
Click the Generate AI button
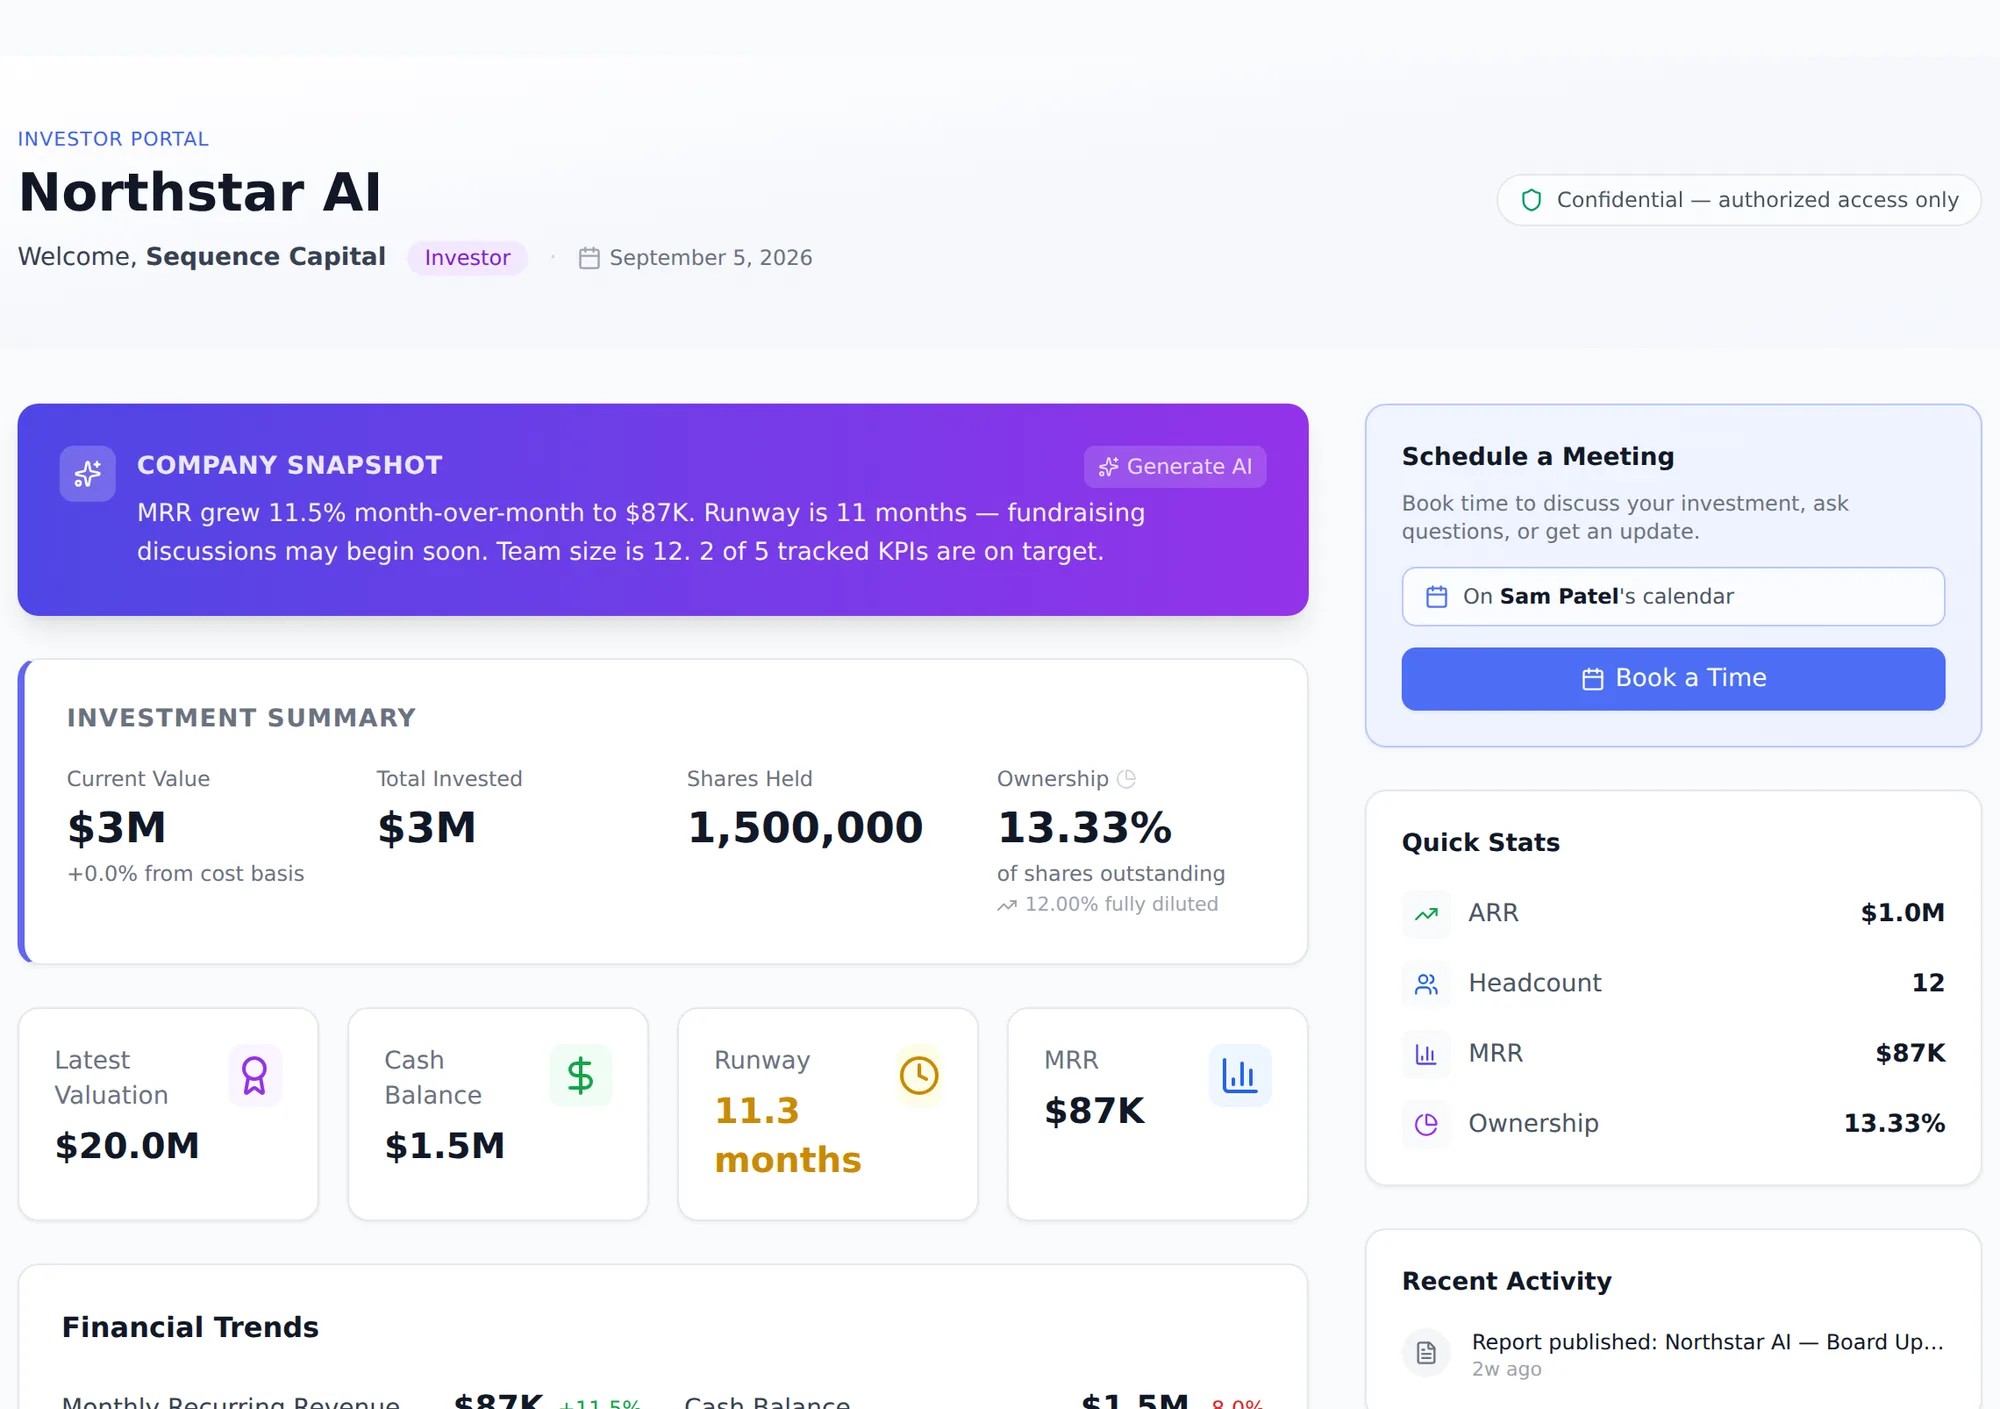pyautogui.click(x=1175, y=467)
